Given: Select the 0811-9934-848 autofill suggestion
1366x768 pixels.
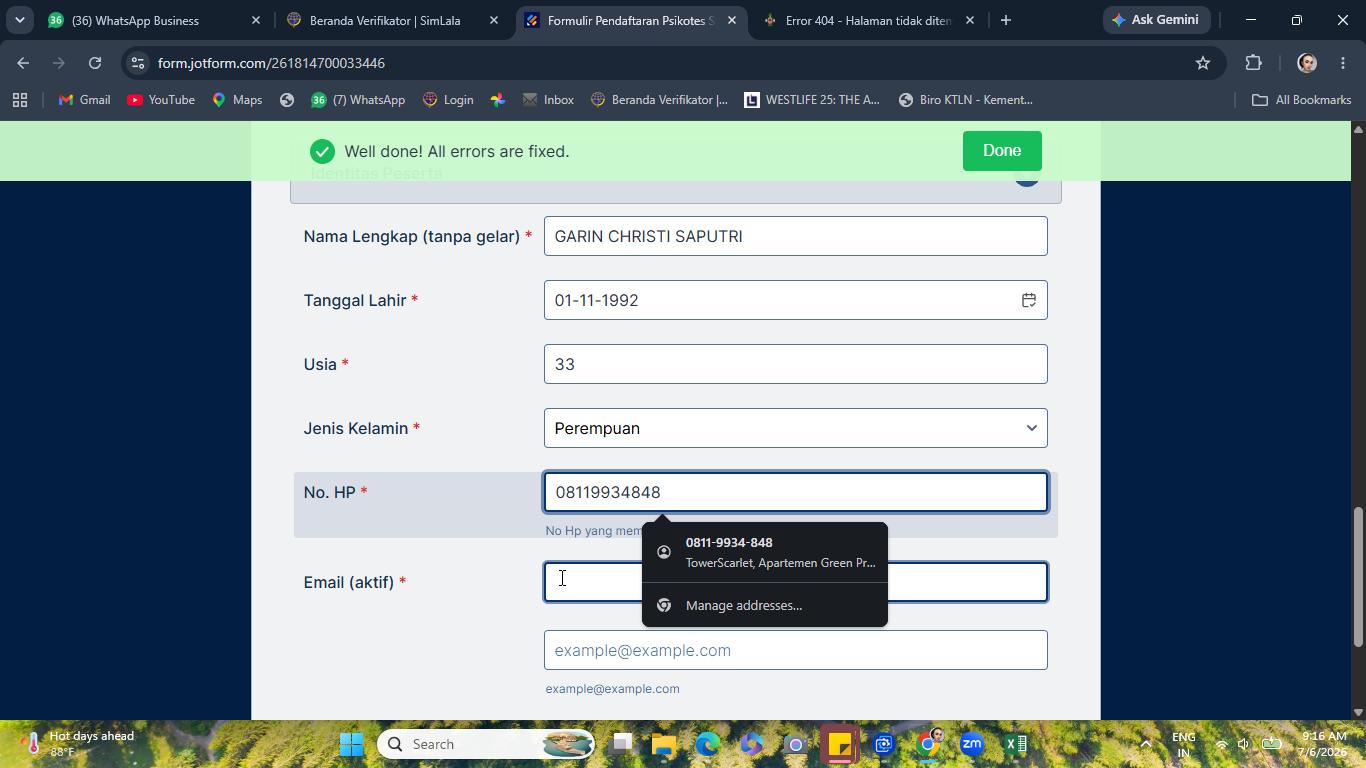Looking at the screenshot, I should click(765, 552).
